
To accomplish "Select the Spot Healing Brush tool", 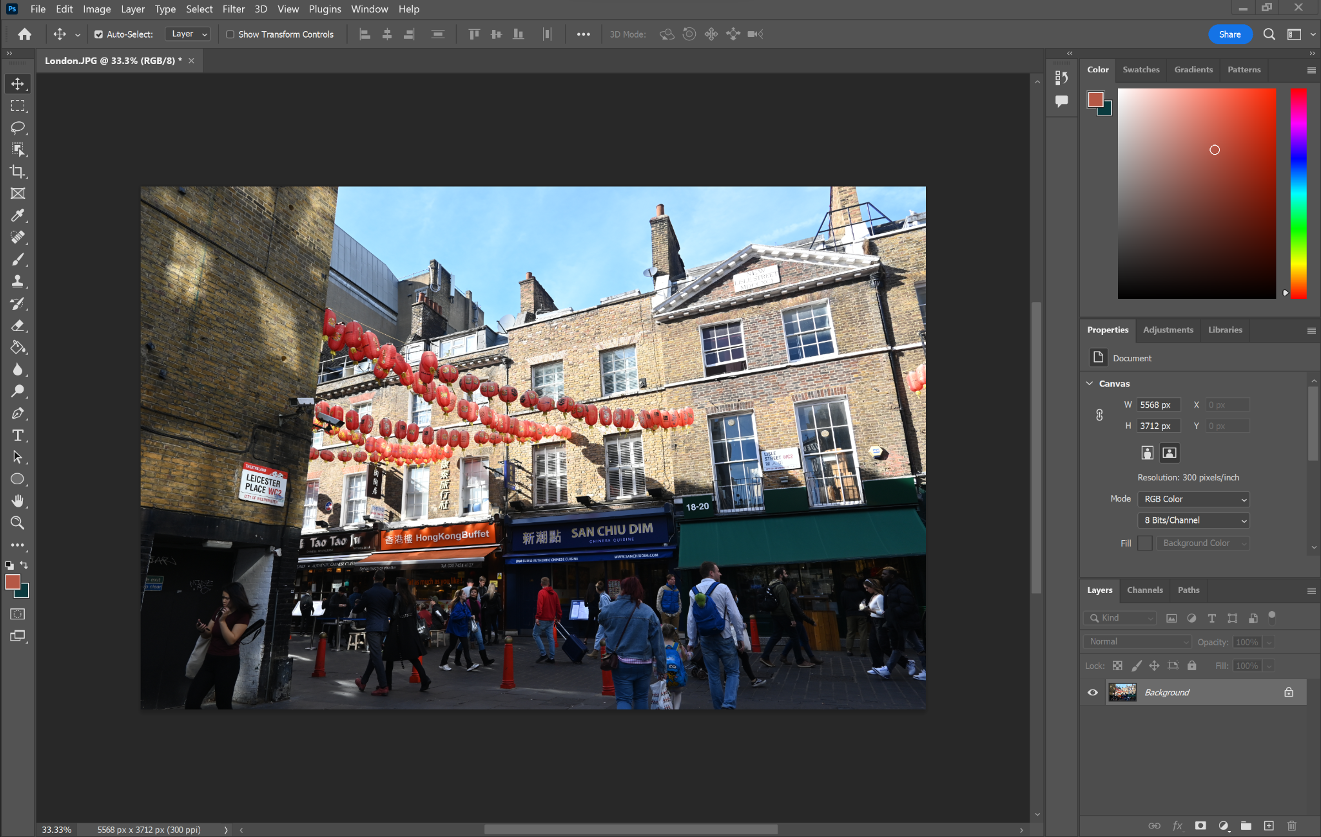I will pyautogui.click(x=18, y=237).
